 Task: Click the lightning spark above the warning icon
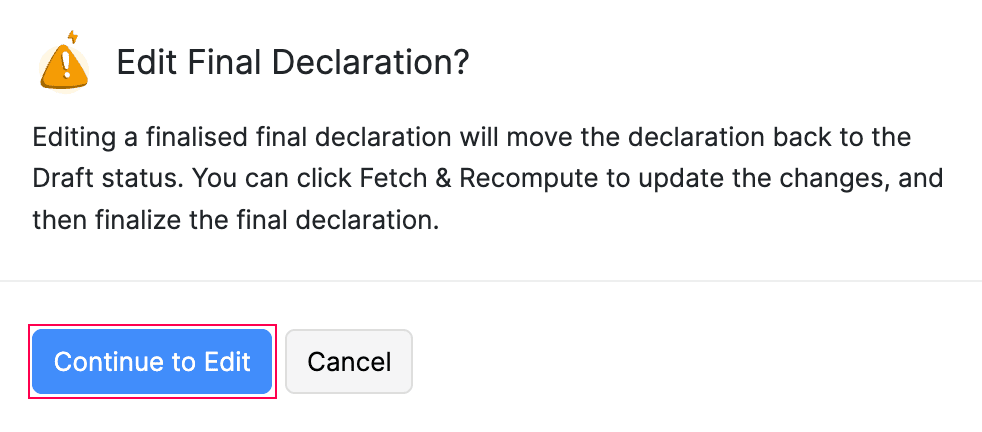71,37
